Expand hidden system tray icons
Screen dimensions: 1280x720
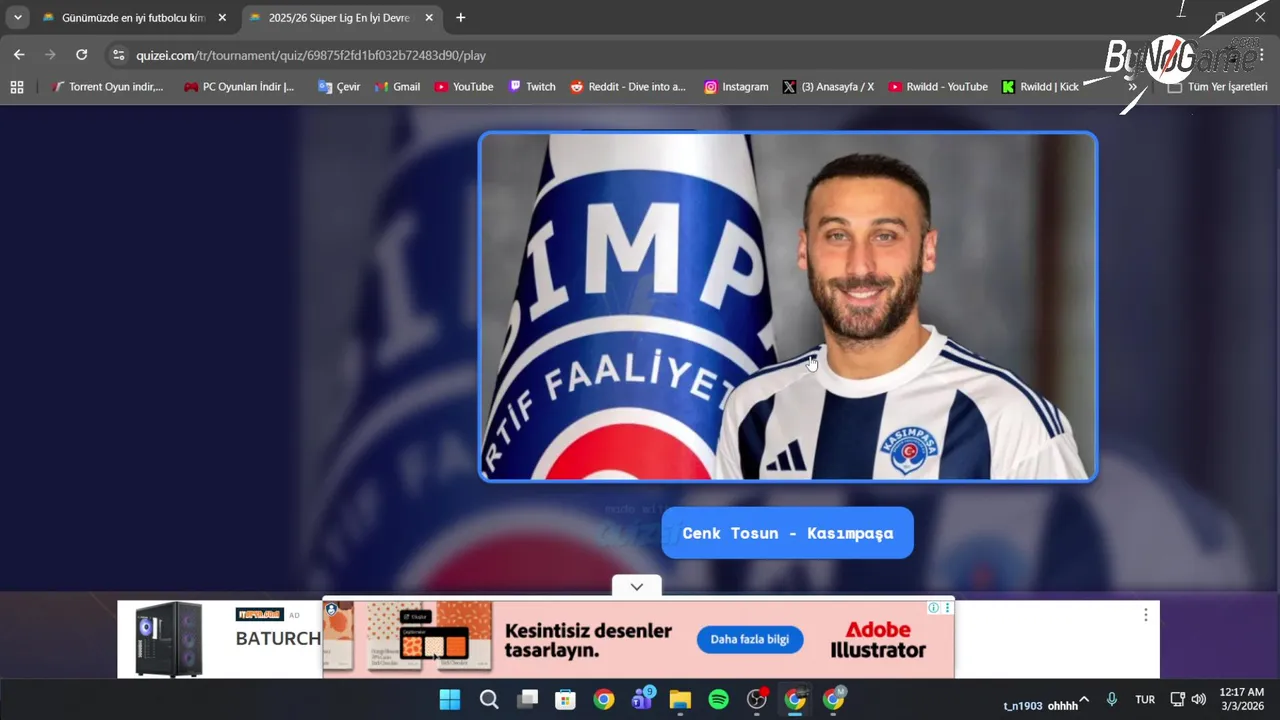pos(1084,699)
